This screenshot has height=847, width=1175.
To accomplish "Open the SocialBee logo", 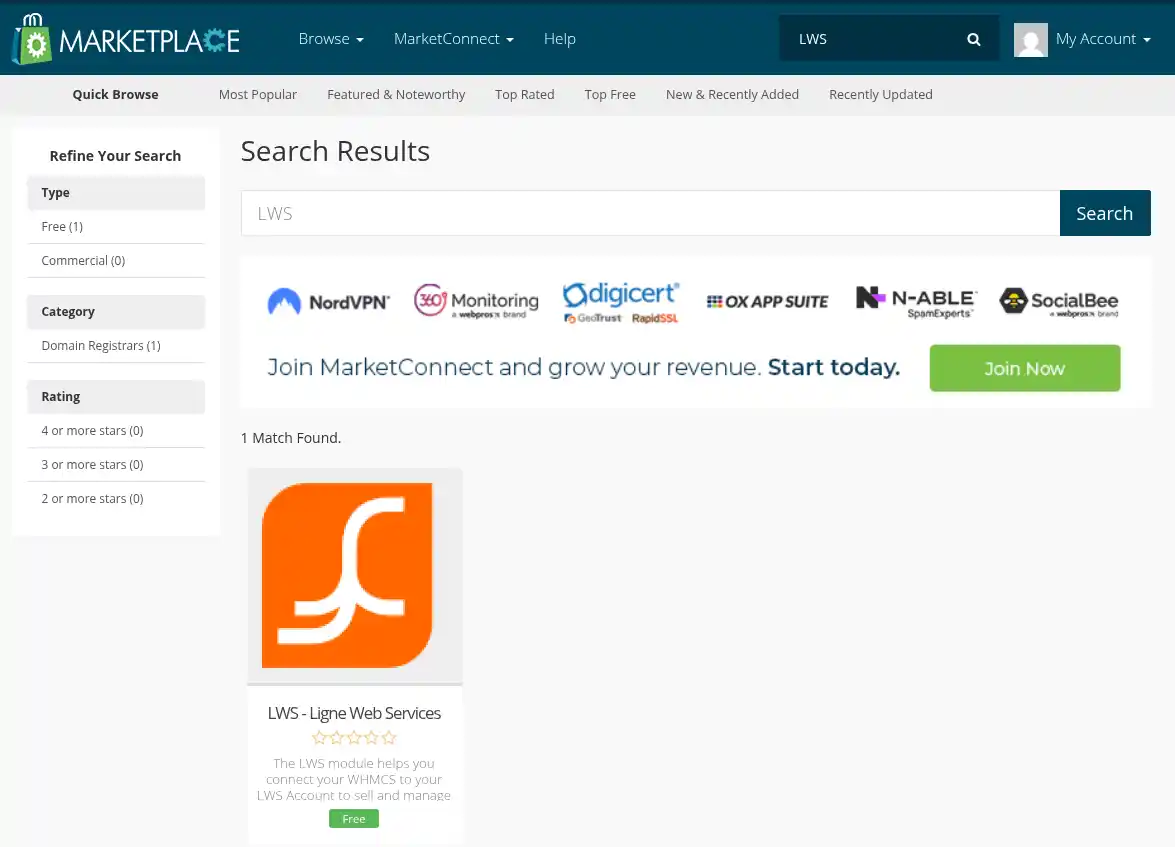I will tap(1059, 302).
